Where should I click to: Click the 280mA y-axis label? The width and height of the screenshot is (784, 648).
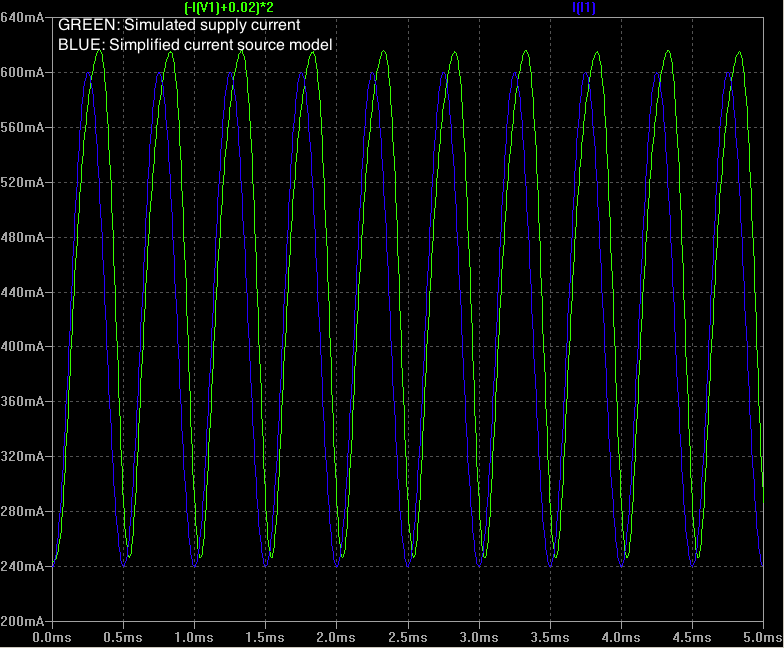pos(22,512)
